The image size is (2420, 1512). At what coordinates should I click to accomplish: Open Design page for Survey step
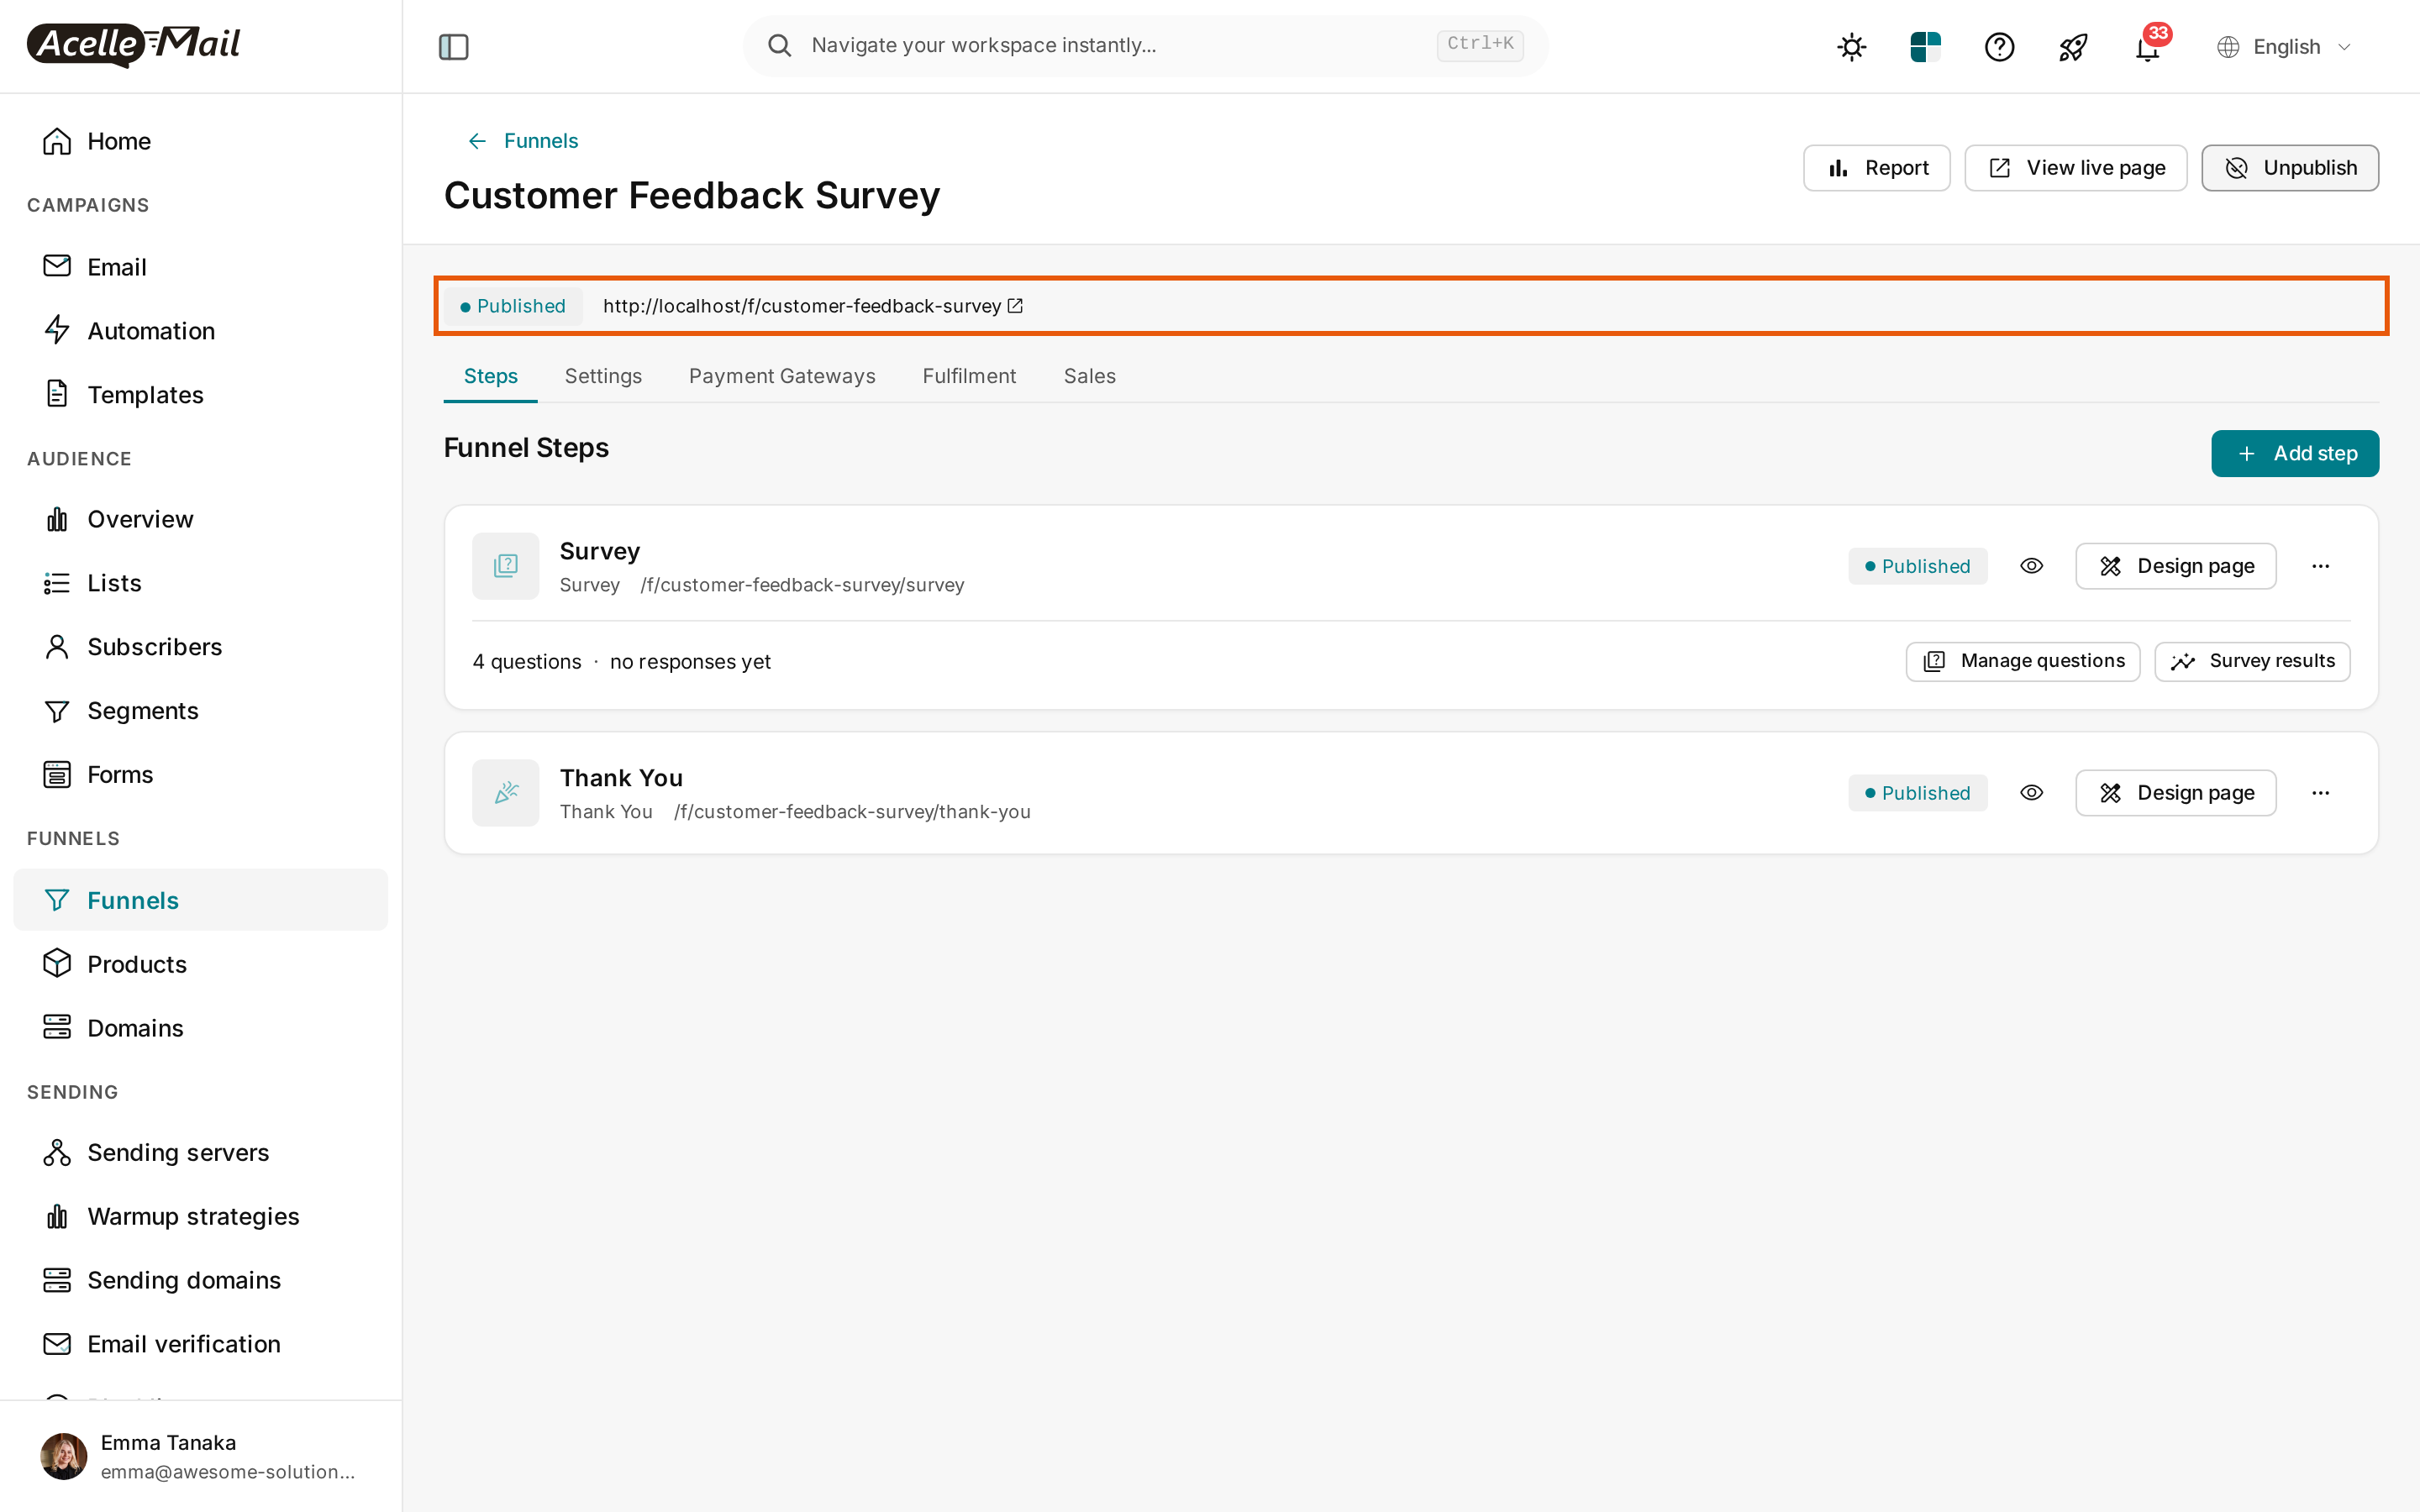pos(2175,566)
